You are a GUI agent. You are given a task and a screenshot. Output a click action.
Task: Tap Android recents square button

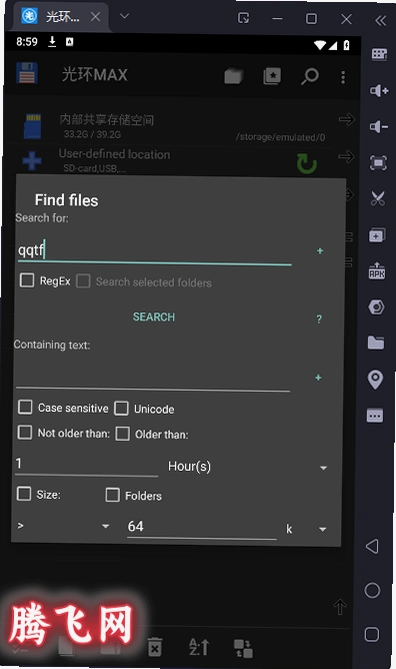[372, 634]
